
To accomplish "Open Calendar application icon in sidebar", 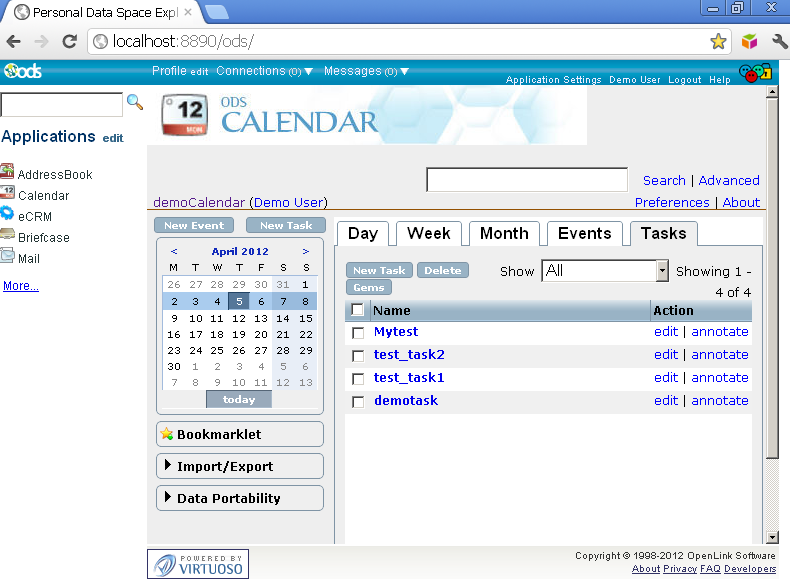I will pyautogui.click(x=7, y=192).
